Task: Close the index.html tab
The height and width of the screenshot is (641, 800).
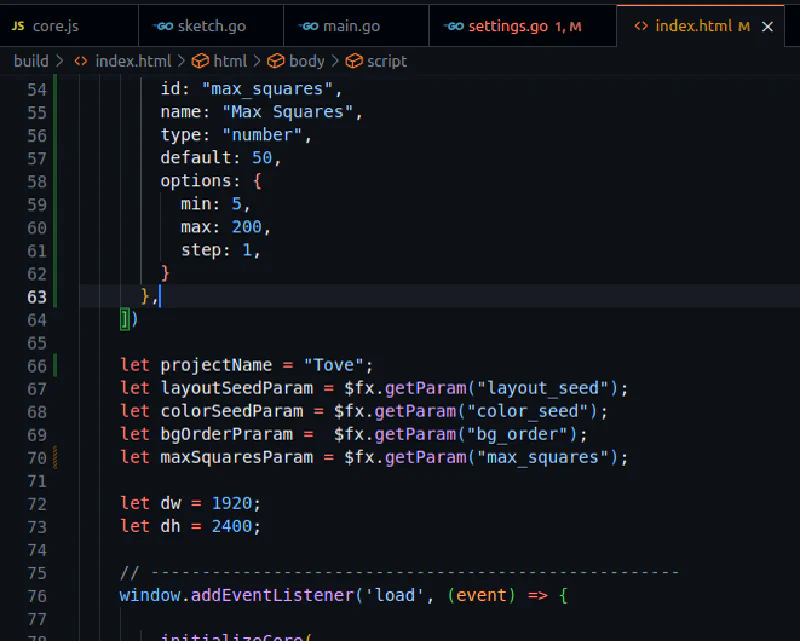Action: click(767, 27)
